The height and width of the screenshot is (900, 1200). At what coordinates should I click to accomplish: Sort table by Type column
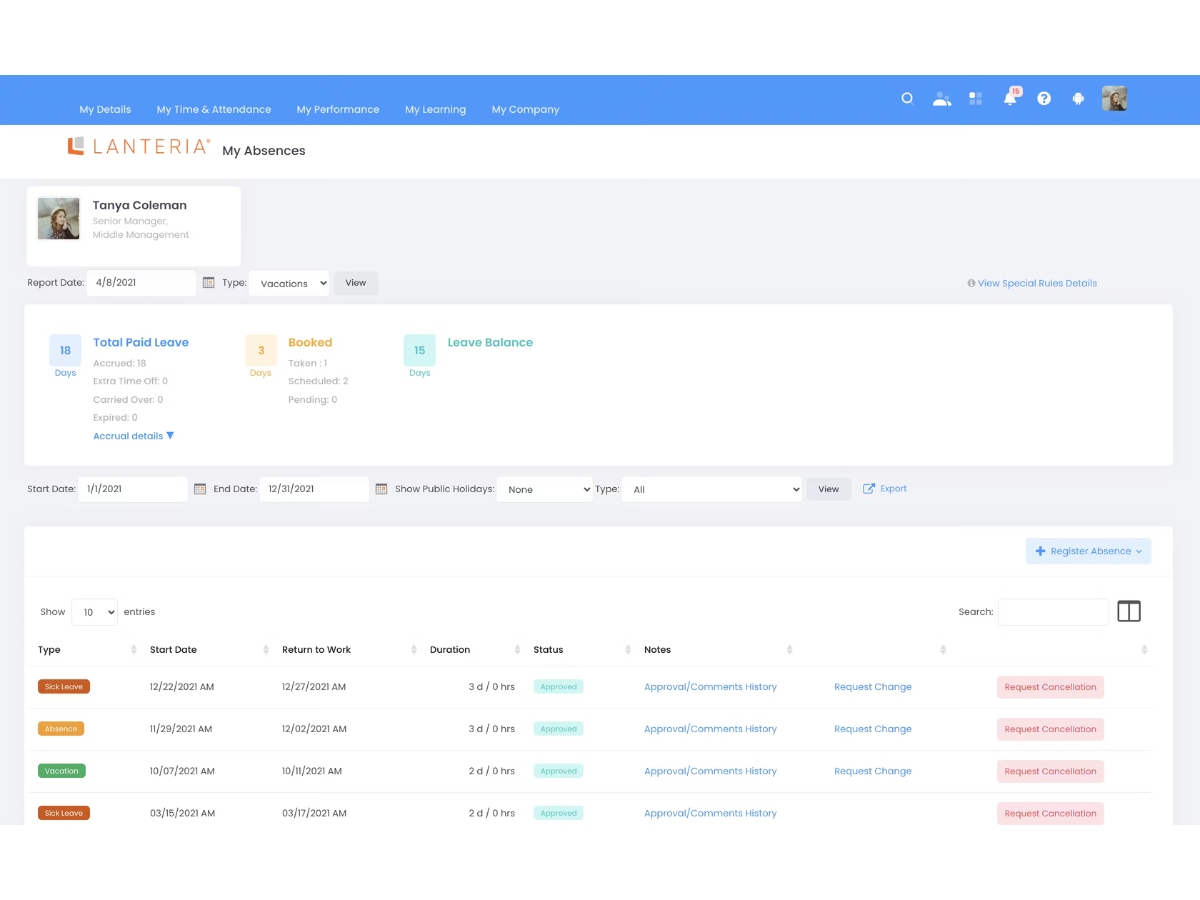[x=134, y=650]
